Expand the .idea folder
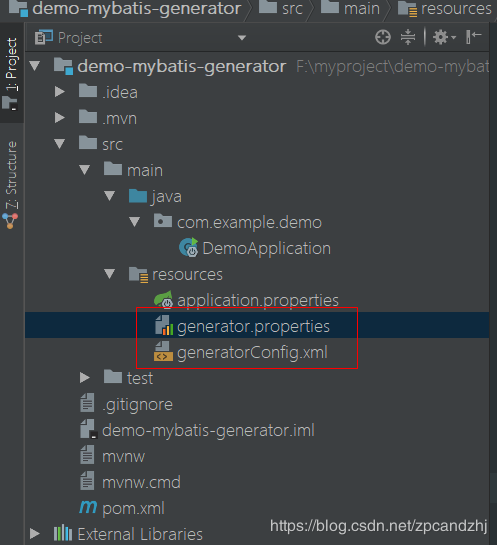This screenshot has height=545, width=497. pos(60,92)
